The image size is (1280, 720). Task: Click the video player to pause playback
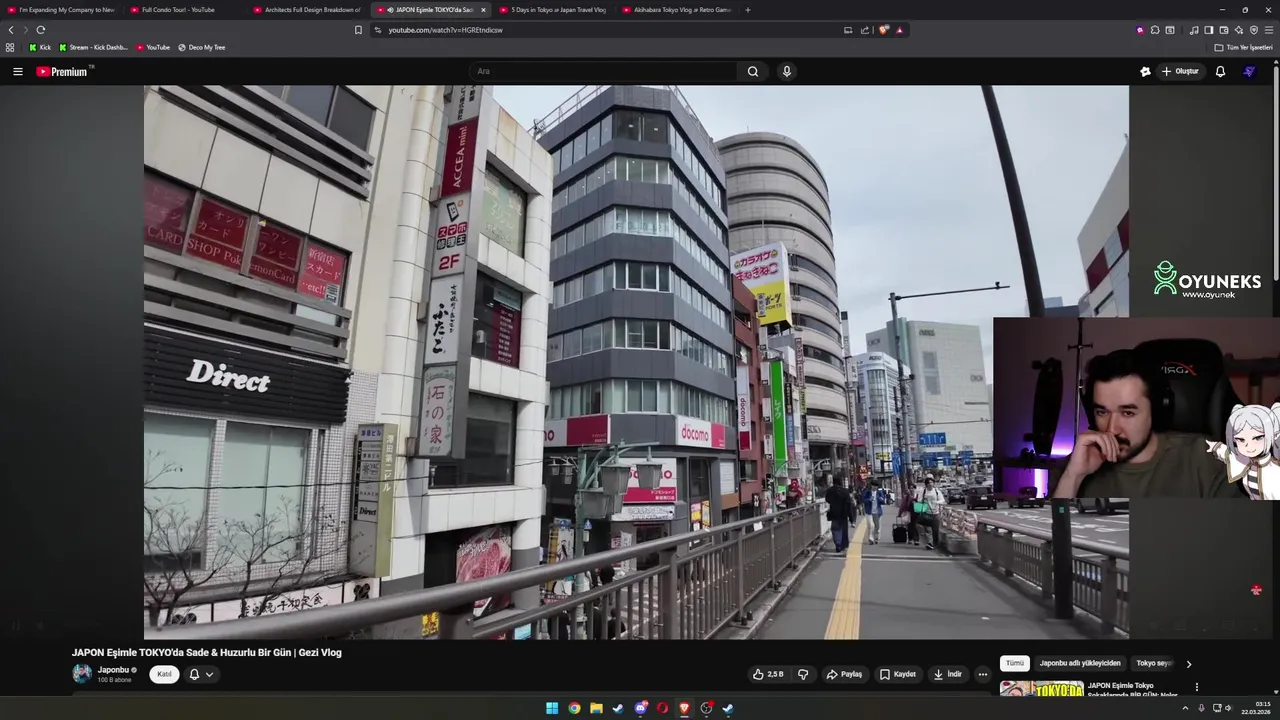click(x=636, y=362)
